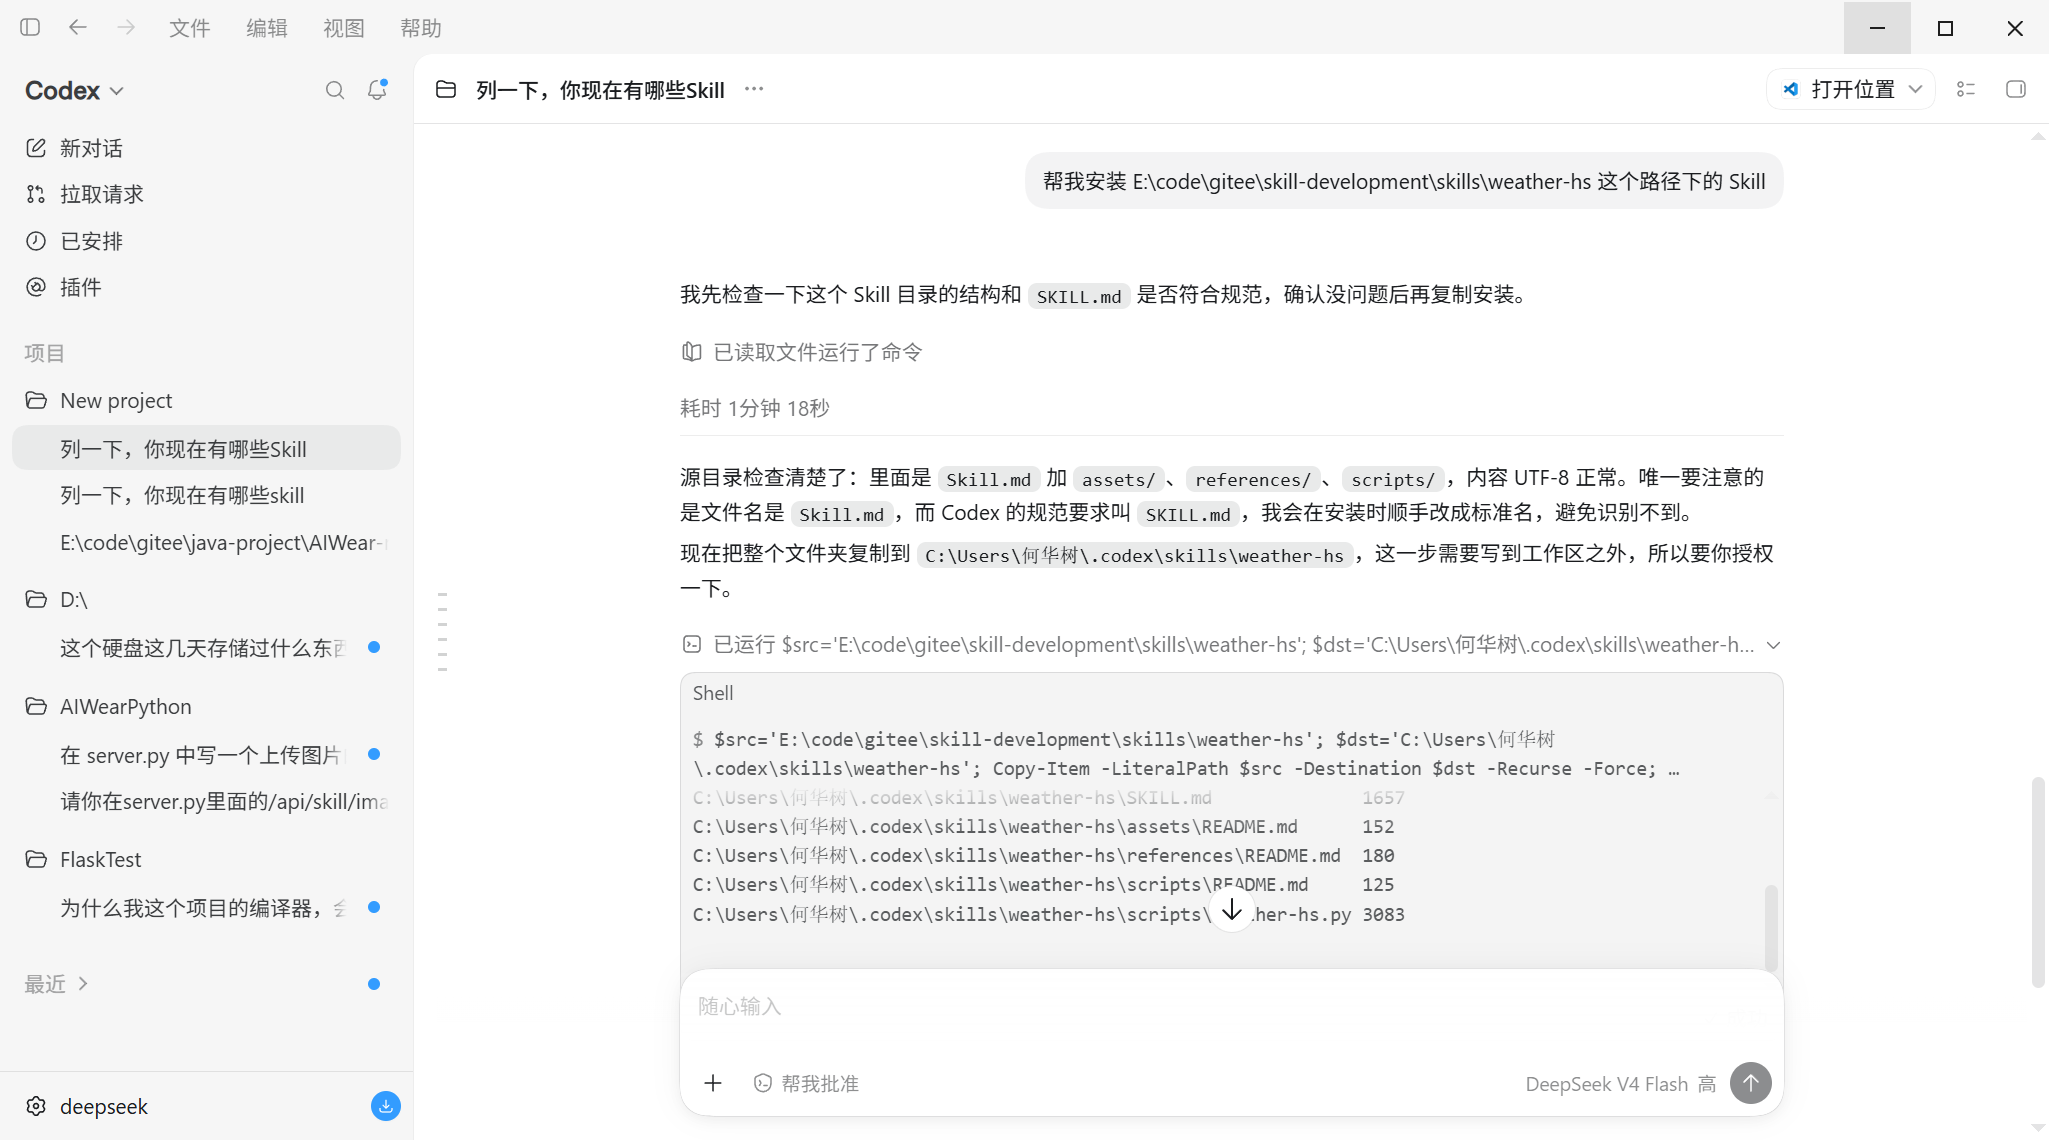Image resolution: width=2049 pixels, height=1140 pixels.
Task: Open notifications bell icon
Action: tap(377, 90)
